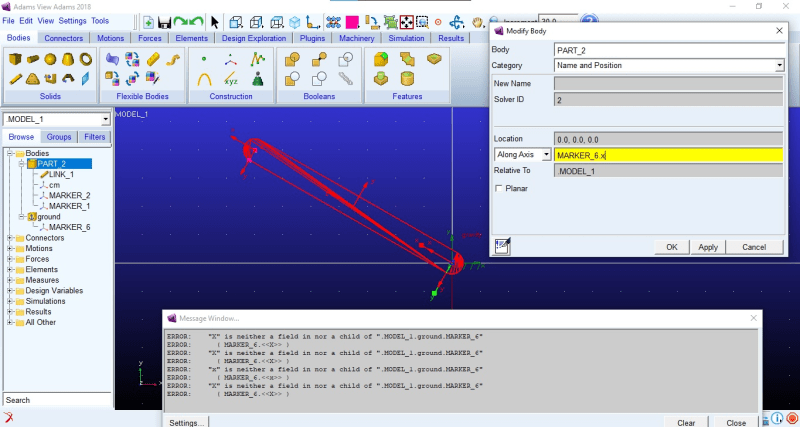This screenshot has height=427, width=800.
Task: Expand the Design Variables folder
Action: pos(10,291)
